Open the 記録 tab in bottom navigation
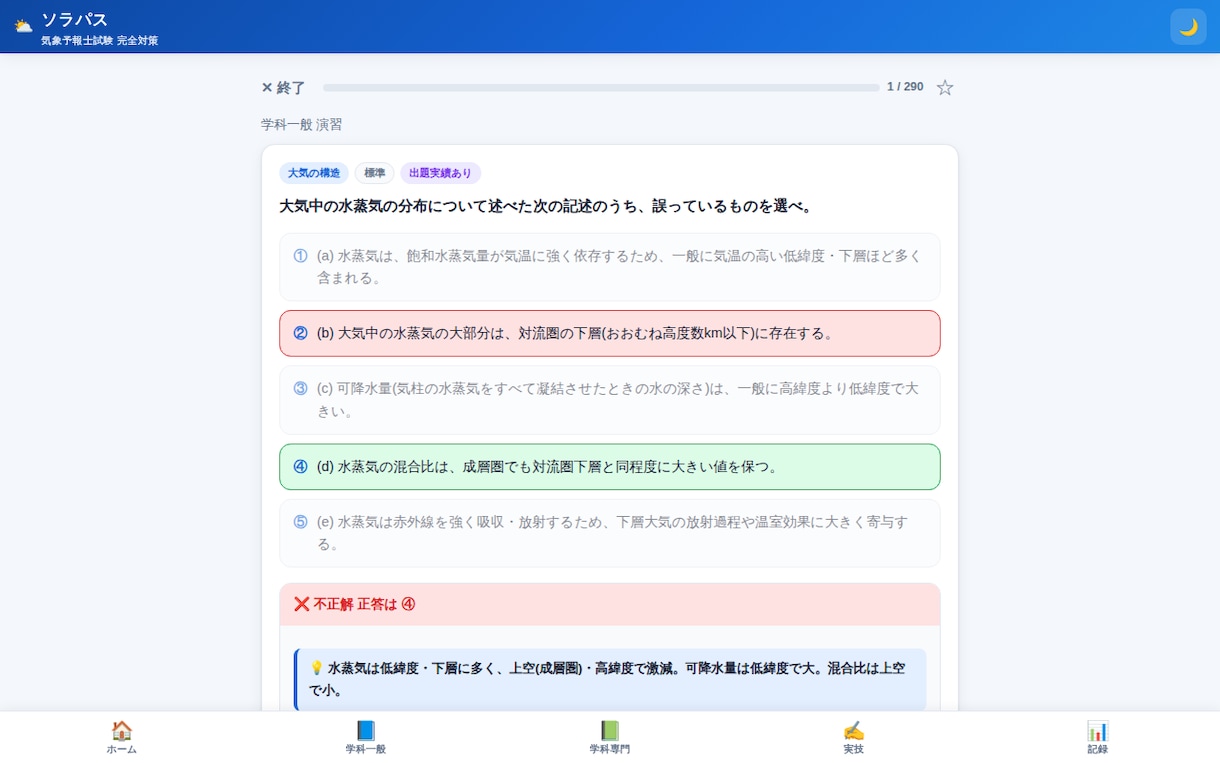Viewport: 1220px width, 763px height. [x=1098, y=737]
